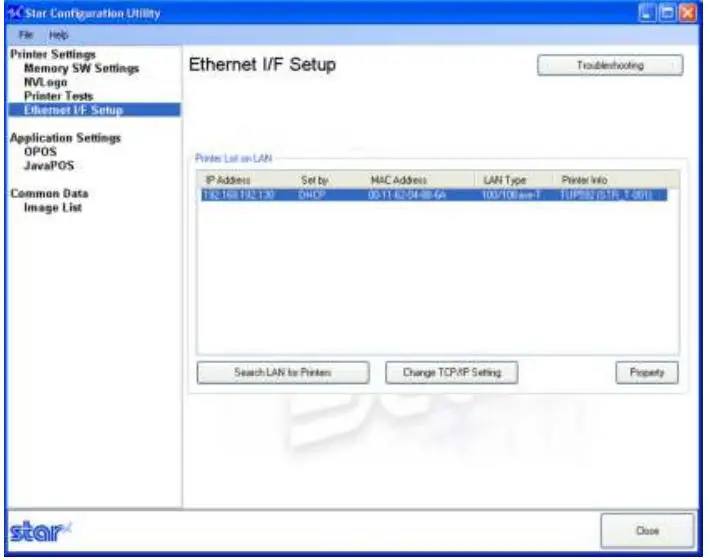Select Memory SW Settings in sidebar

click(x=82, y=68)
